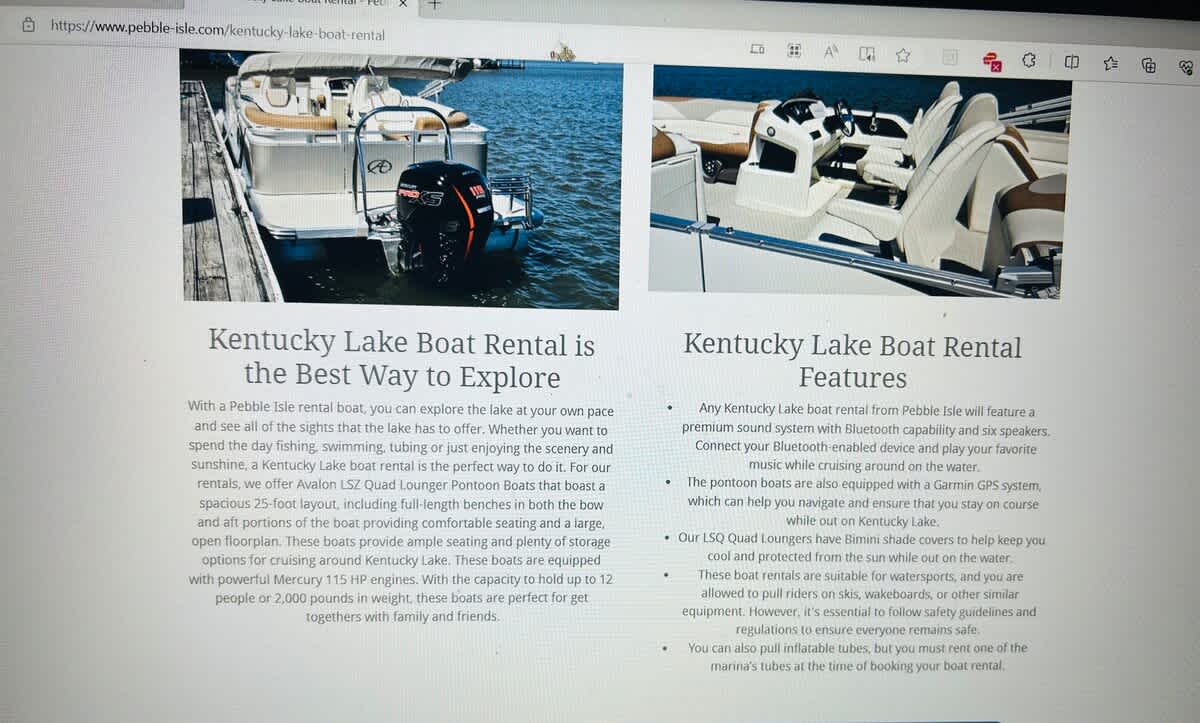Click the lock site-info icon beside the URL
Image resolution: width=1200 pixels, height=723 pixels.
point(28,24)
